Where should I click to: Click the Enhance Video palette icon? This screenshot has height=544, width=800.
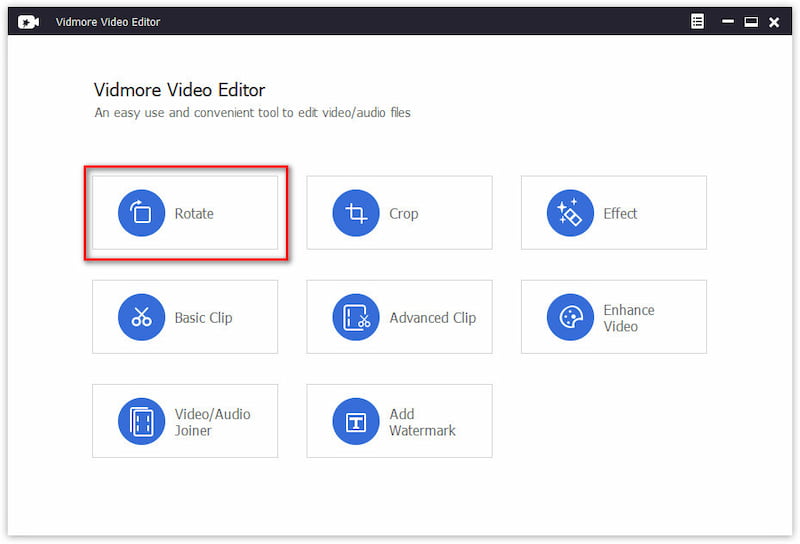tap(570, 317)
